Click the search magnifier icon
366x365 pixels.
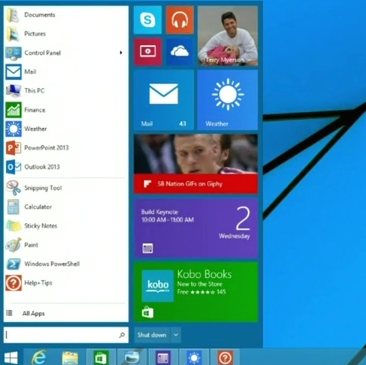[122, 335]
